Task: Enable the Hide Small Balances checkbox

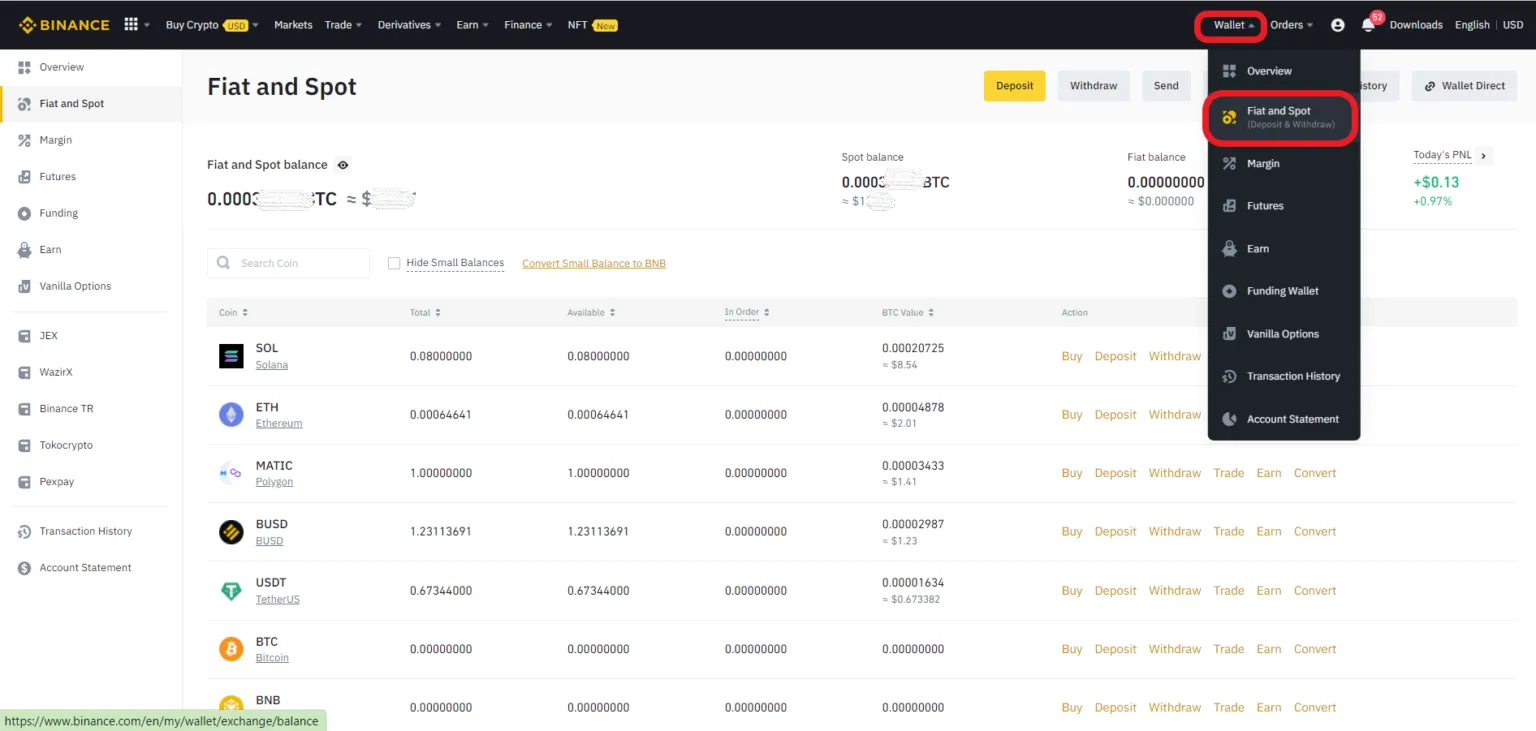Action: pos(394,263)
